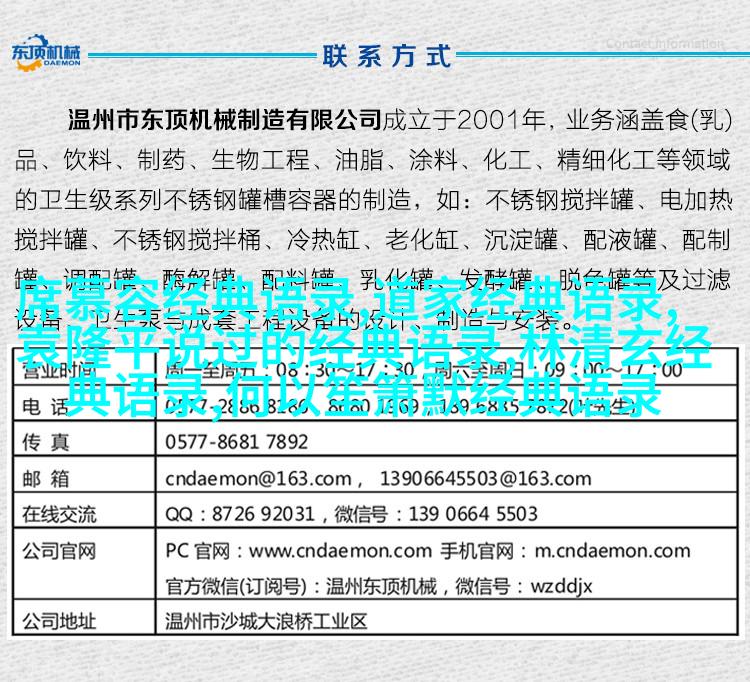Click the 电话 row label
Viewport: 750px width, 682px height.
tap(46, 407)
